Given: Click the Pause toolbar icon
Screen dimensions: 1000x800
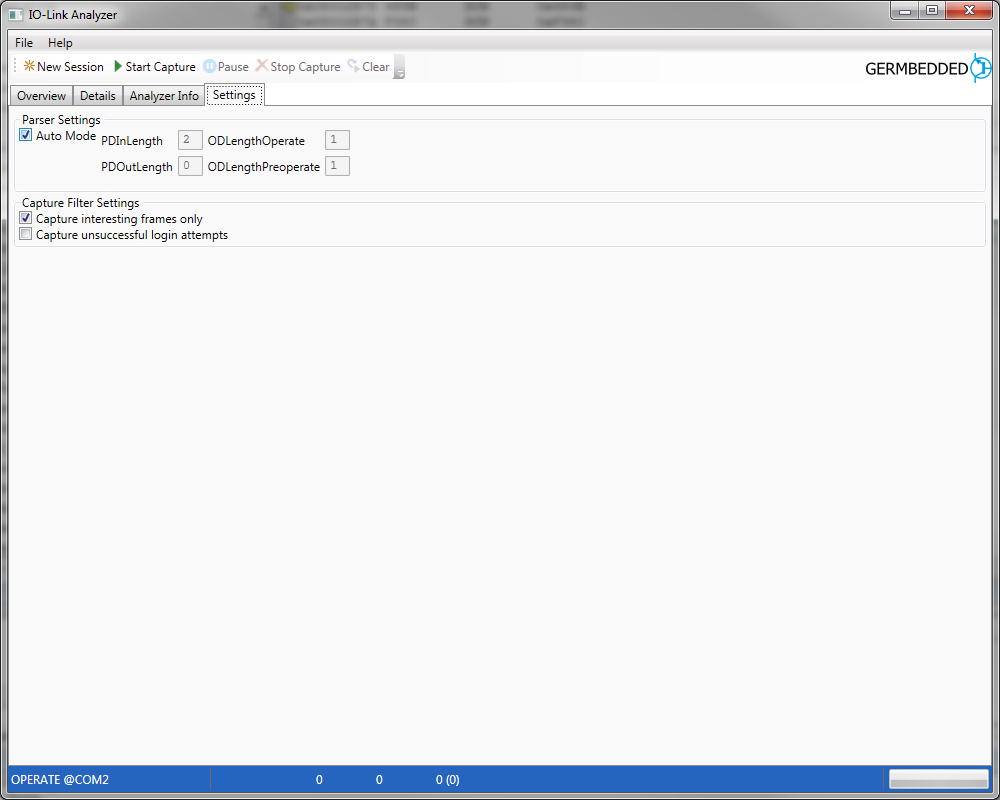Looking at the screenshot, I should click(209, 66).
